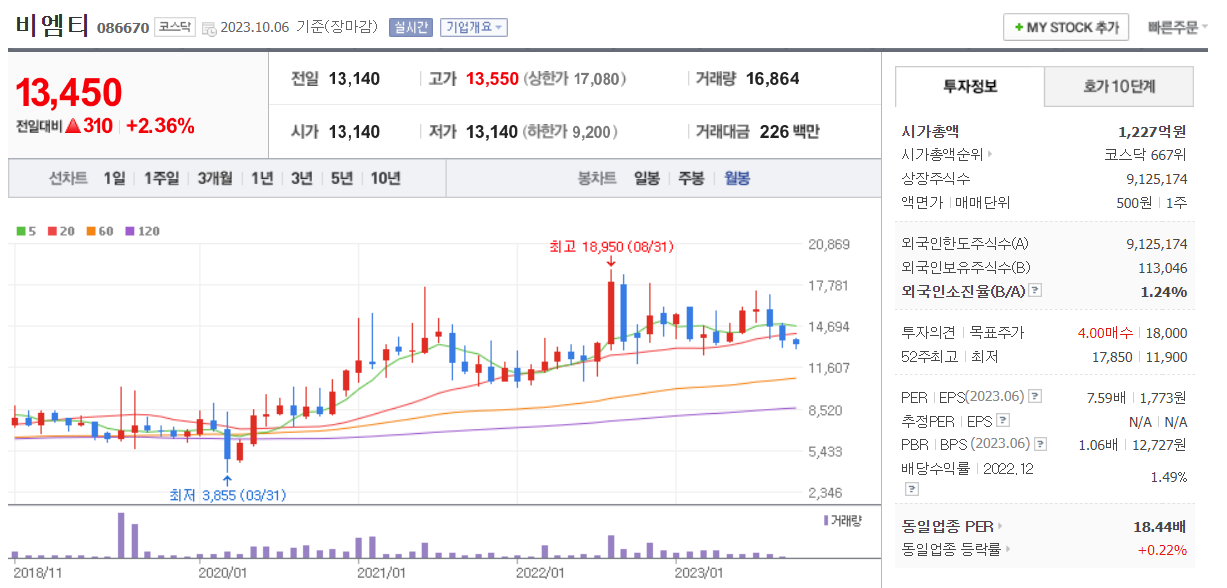Click the 외국인보유주식수 value 113,046
This screenshot has width=1227, height=588.
point(1162,267)
